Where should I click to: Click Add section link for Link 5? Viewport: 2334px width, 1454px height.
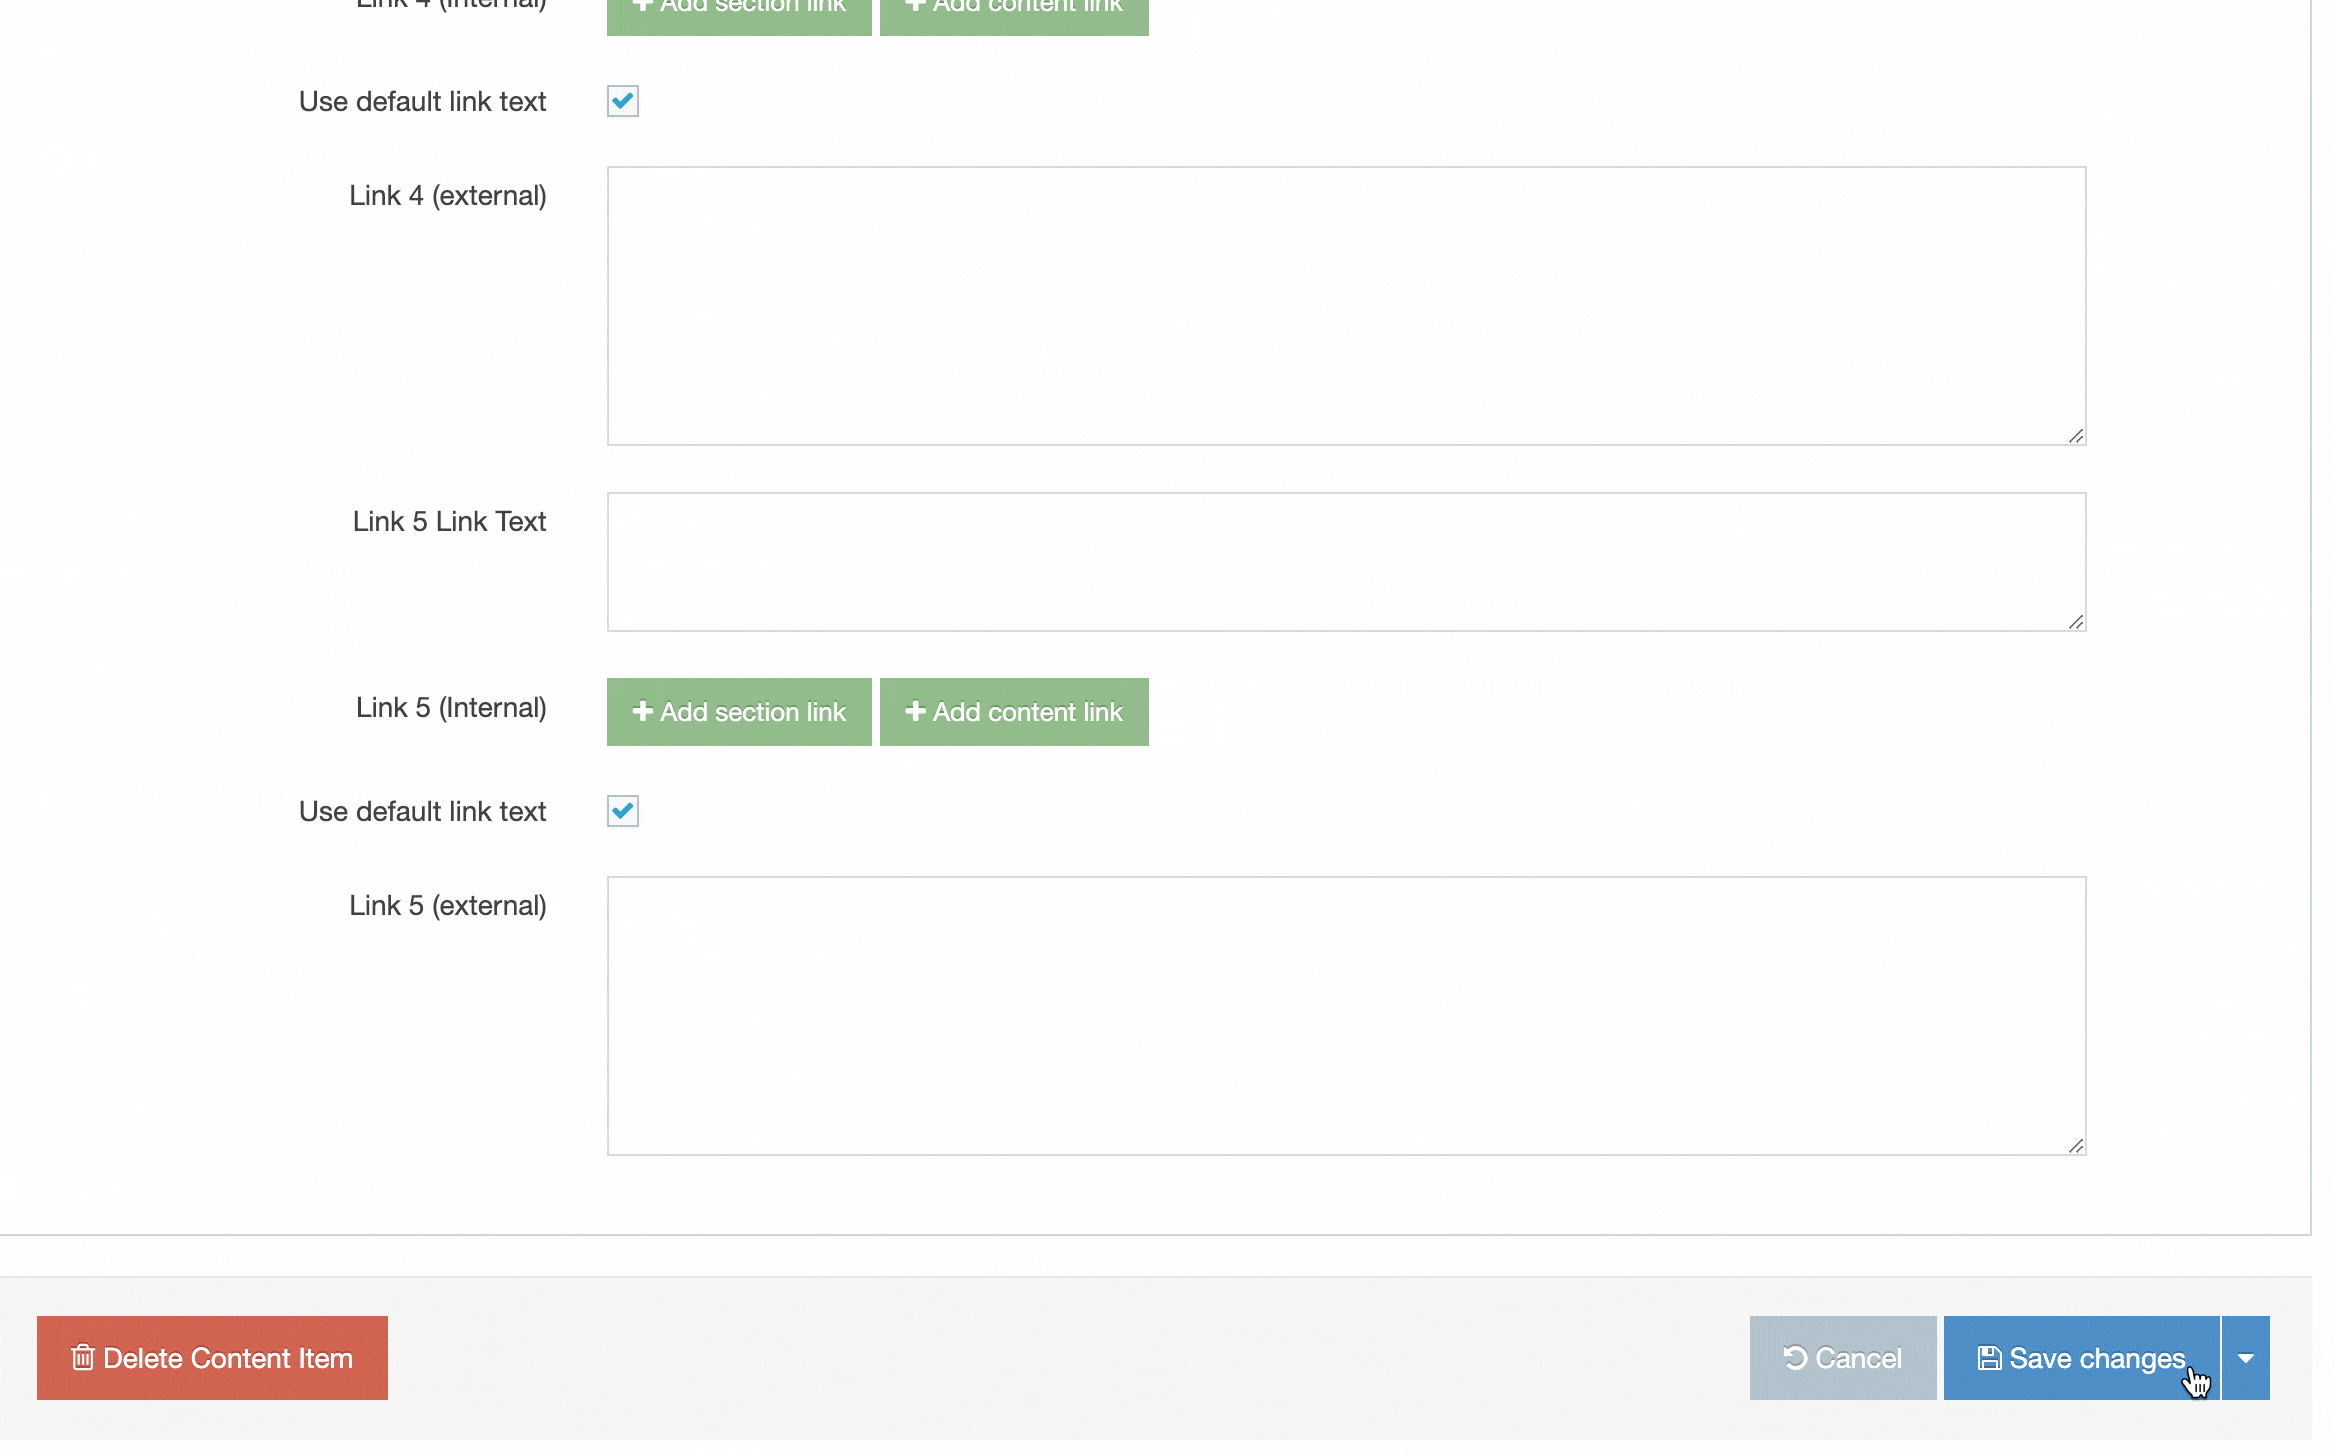click(739, 712)
